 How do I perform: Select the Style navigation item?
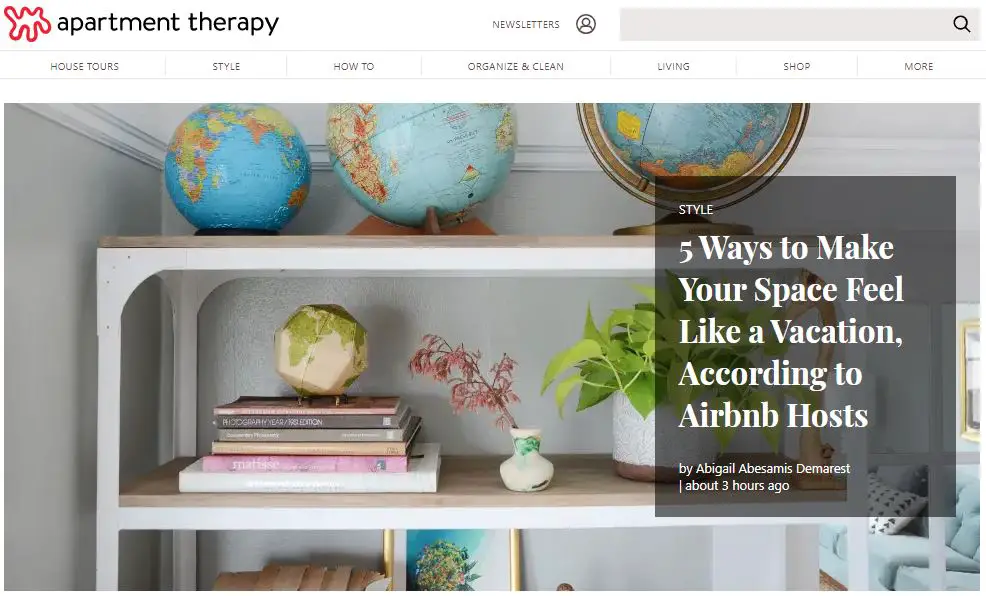pos(226,66)
